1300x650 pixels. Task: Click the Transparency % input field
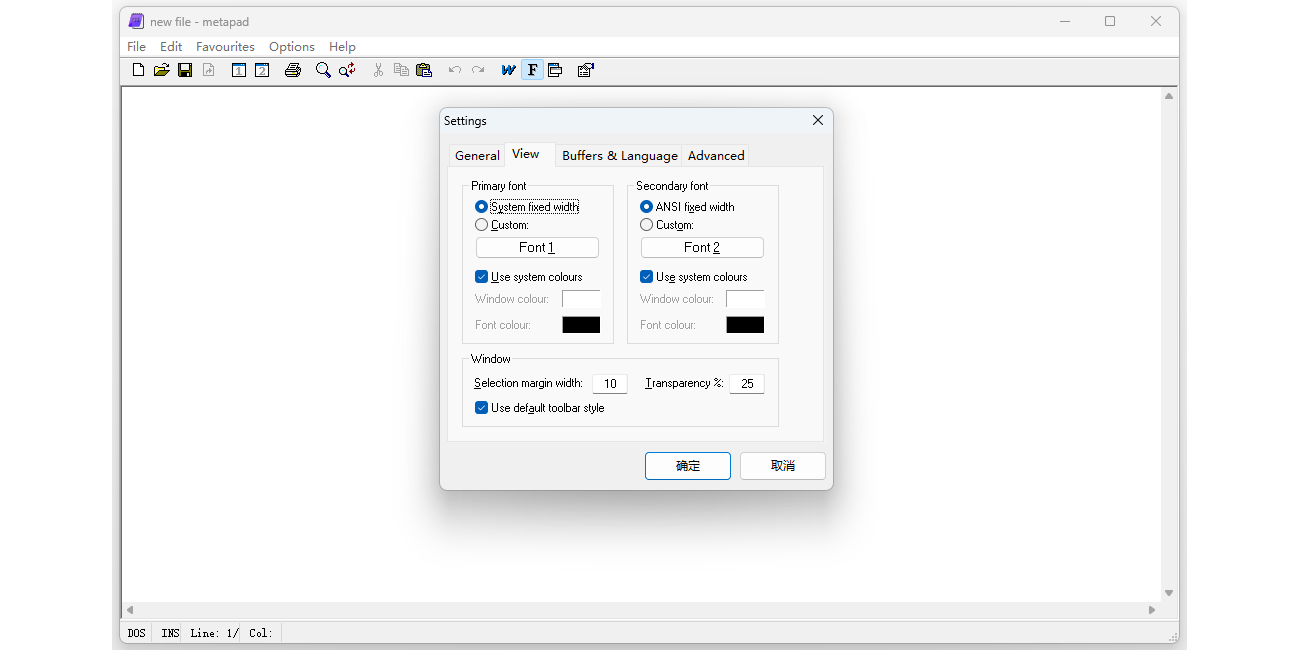pyautogui.click(x=747, y=384)
